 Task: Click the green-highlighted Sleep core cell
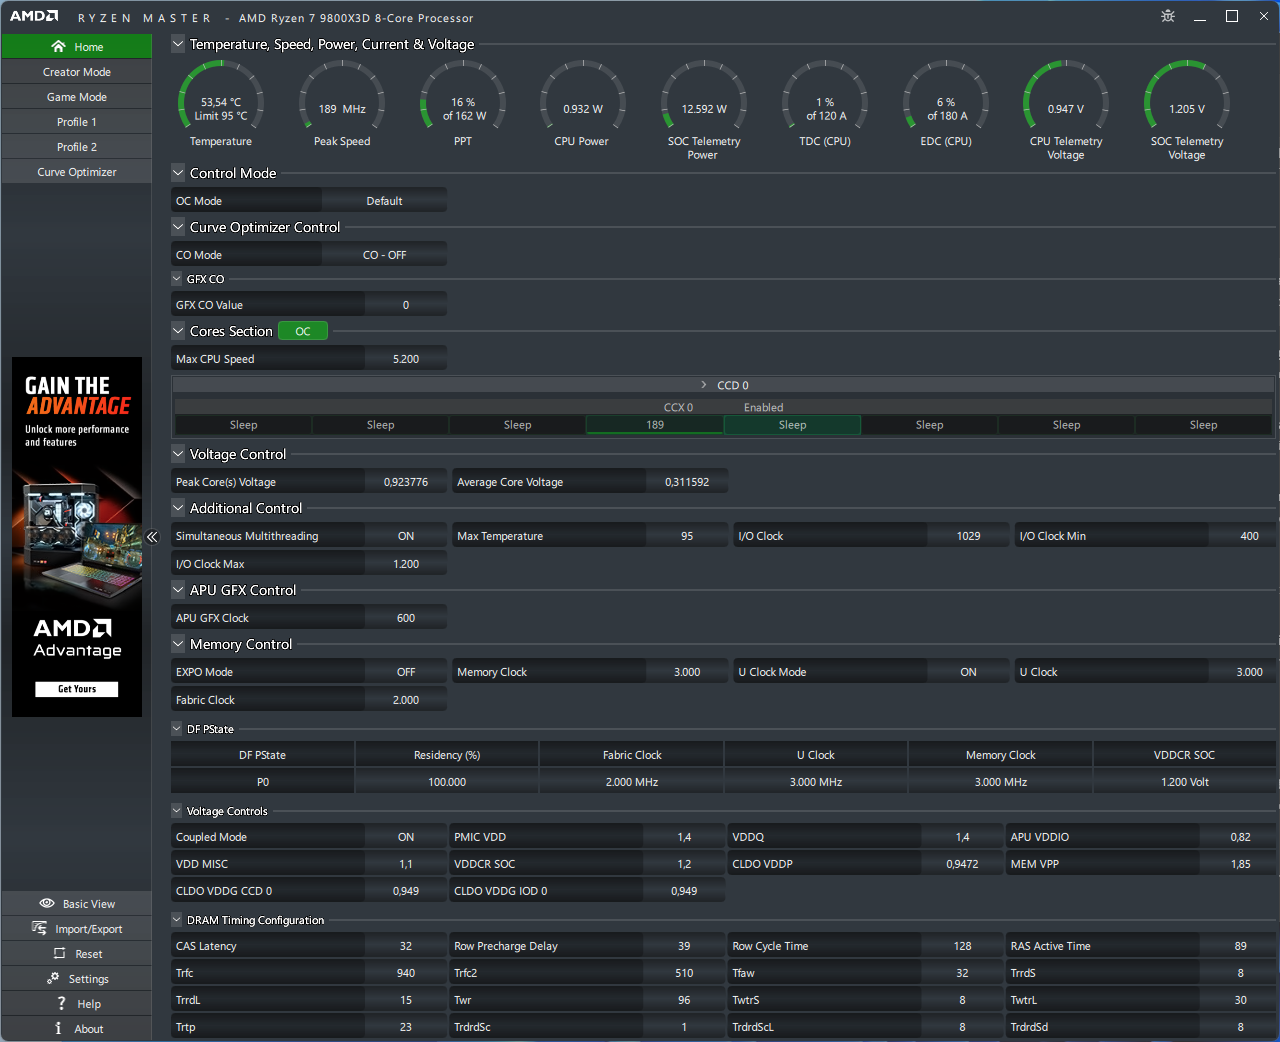tap(792, 425)
